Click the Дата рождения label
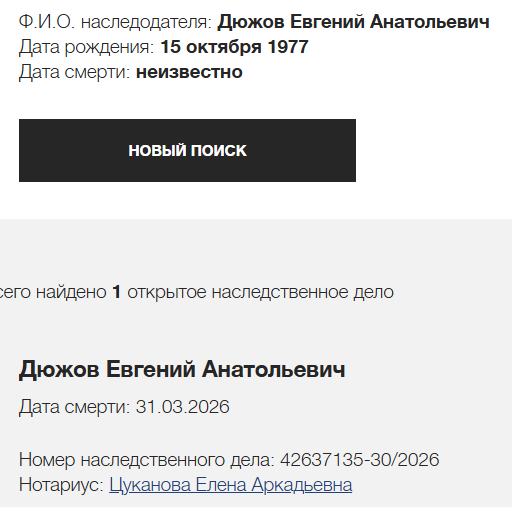The image size is (512, 507). [87, 47]
